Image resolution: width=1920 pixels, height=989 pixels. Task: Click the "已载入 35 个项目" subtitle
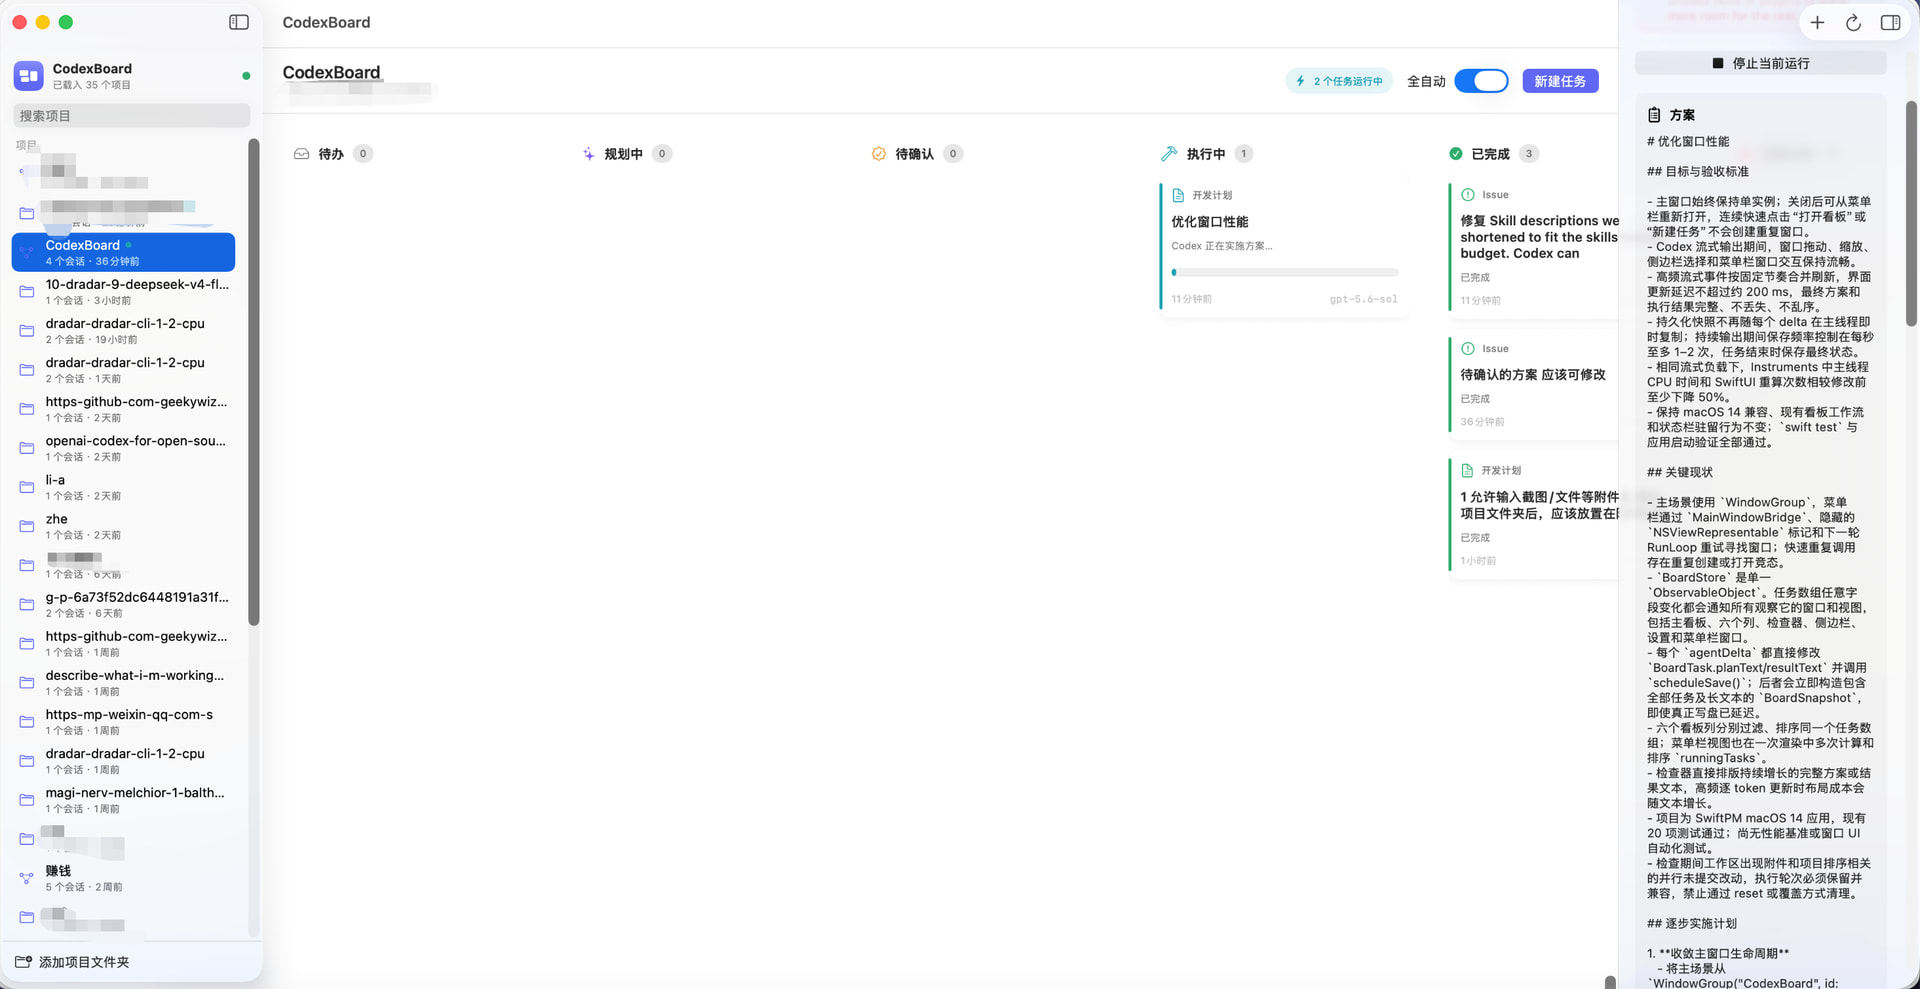click(92, 85)
